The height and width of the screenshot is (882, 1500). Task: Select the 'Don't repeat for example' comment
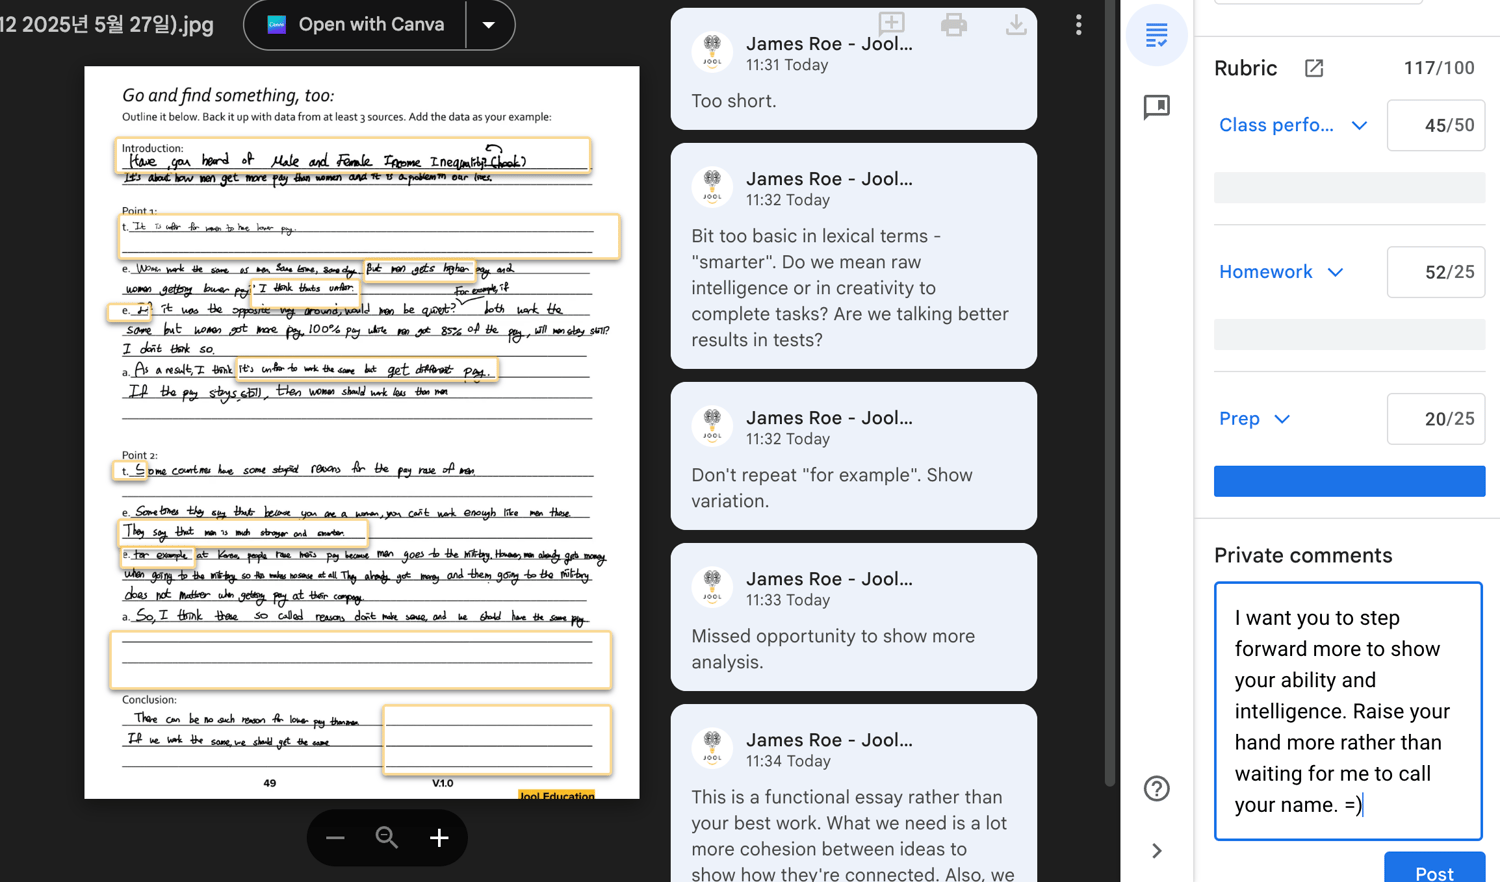(832, 488)
